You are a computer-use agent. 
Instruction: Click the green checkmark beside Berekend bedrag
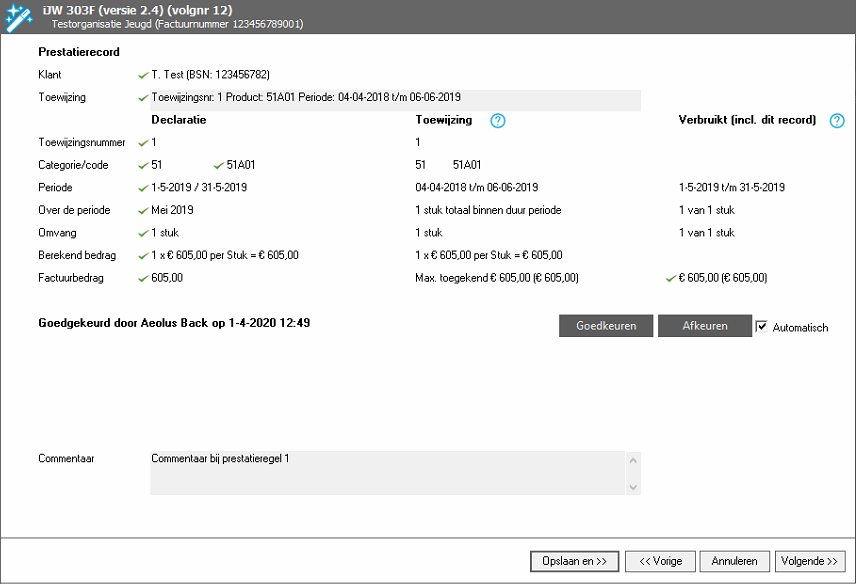tap(143, 255)
